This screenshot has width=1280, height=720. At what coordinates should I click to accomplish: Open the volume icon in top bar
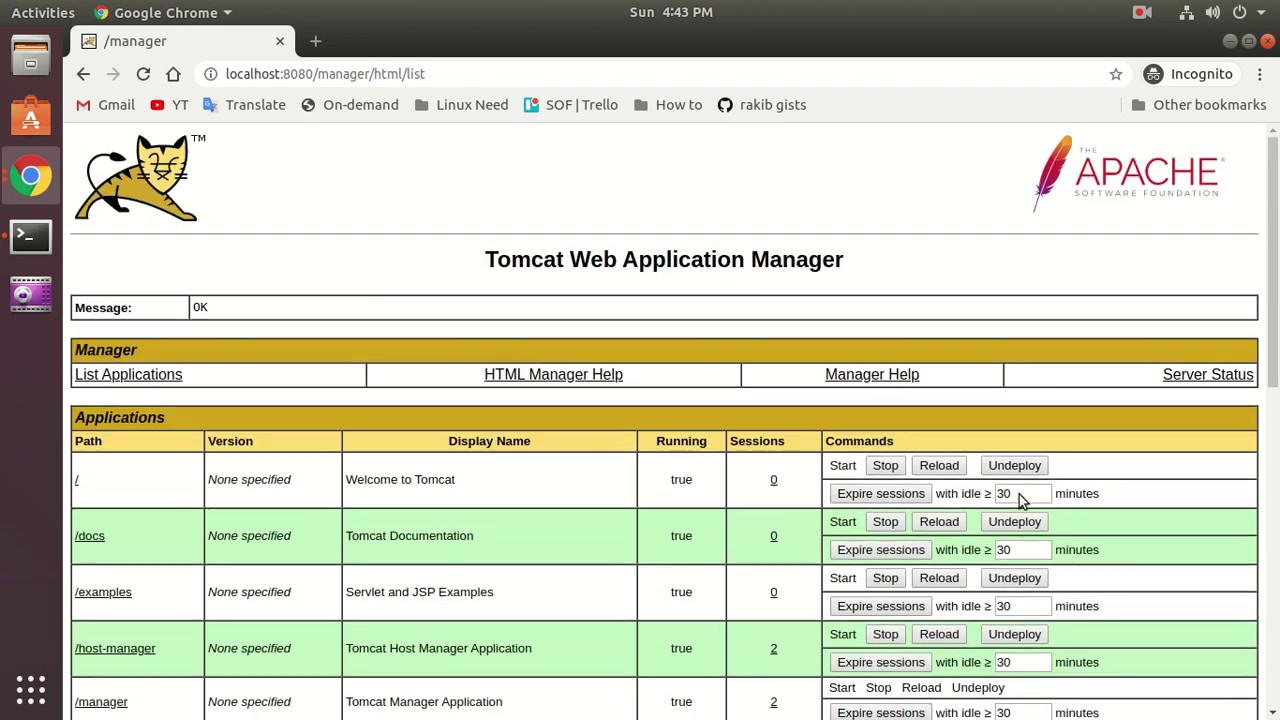tap(1212, 12)
